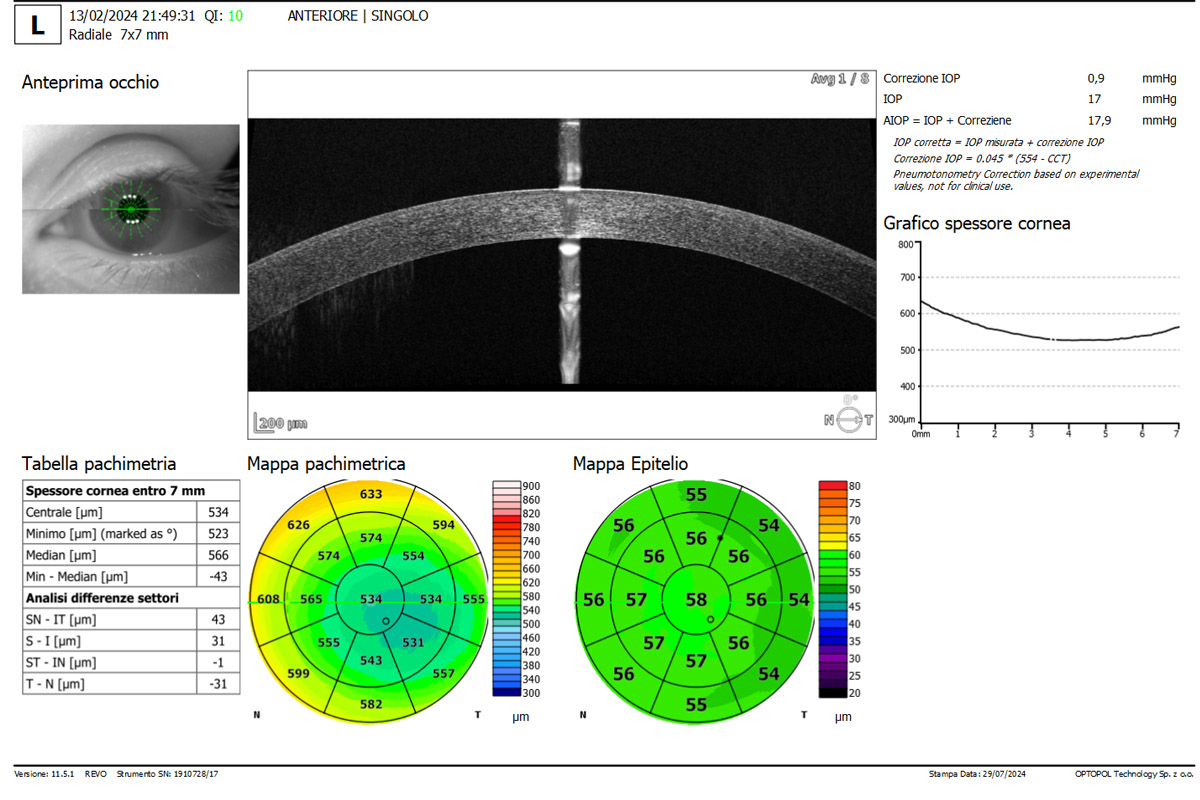Viewport: 1200px width, 800px height.
Task: Select the small circle marker on epithelium map
Action: pos(710,619)
